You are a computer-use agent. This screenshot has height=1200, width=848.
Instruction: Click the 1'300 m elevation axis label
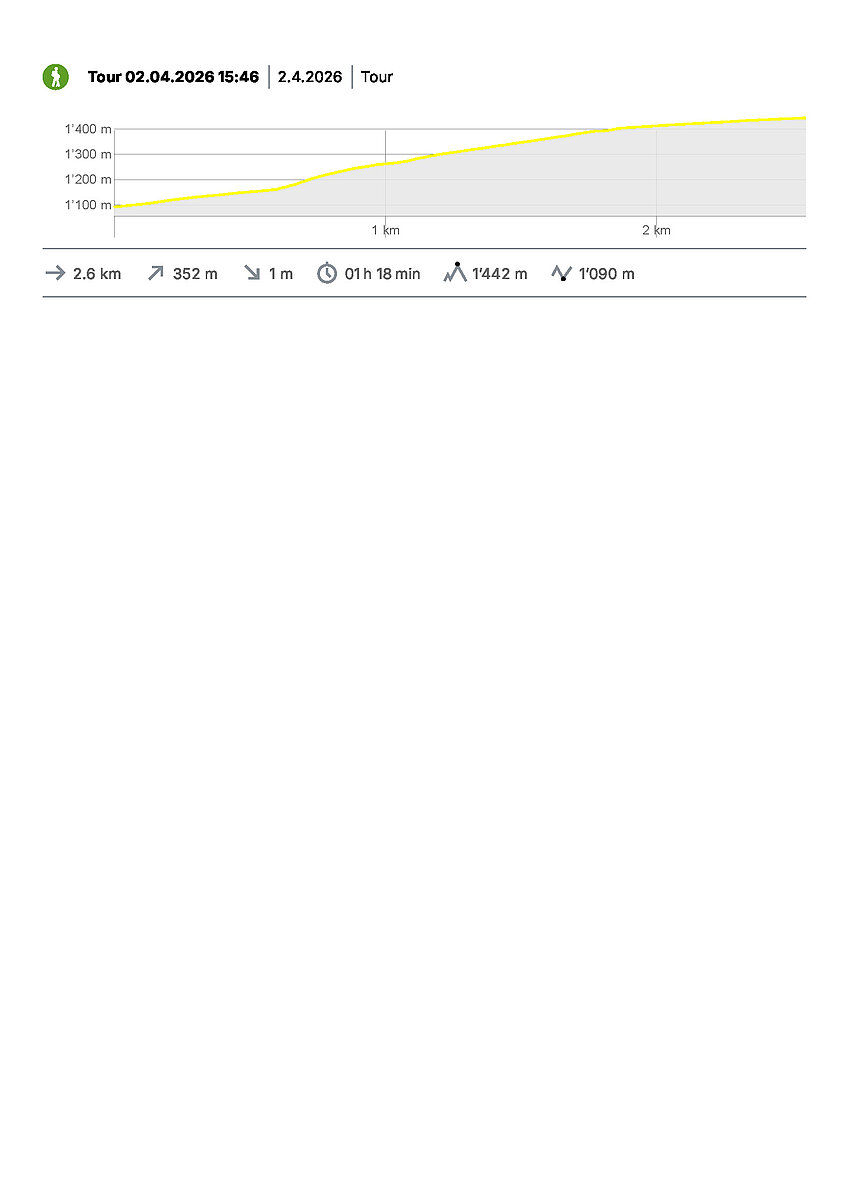click(x=88, y=155)
